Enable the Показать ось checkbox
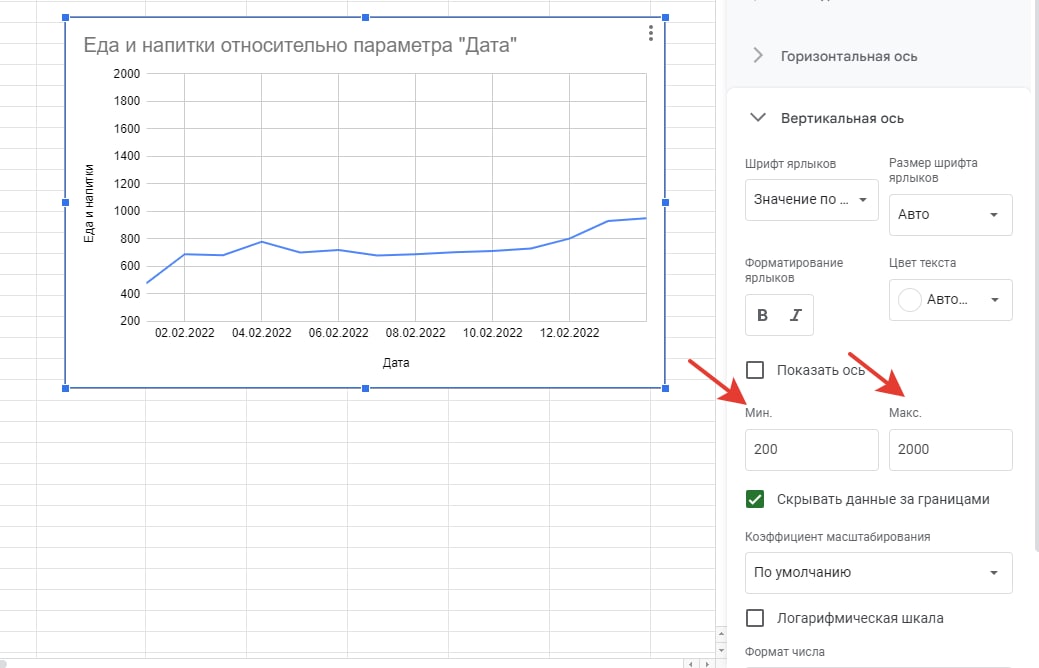The image size is (1039, 668). click(x=756, y=370)
